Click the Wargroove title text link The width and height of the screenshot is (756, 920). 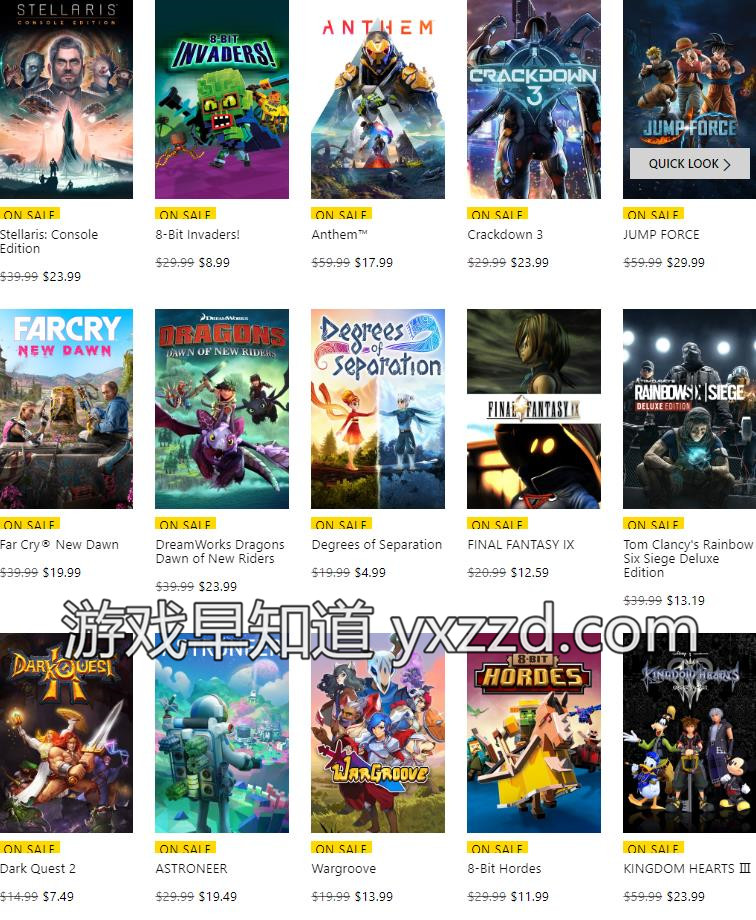(x=344, y=868)
